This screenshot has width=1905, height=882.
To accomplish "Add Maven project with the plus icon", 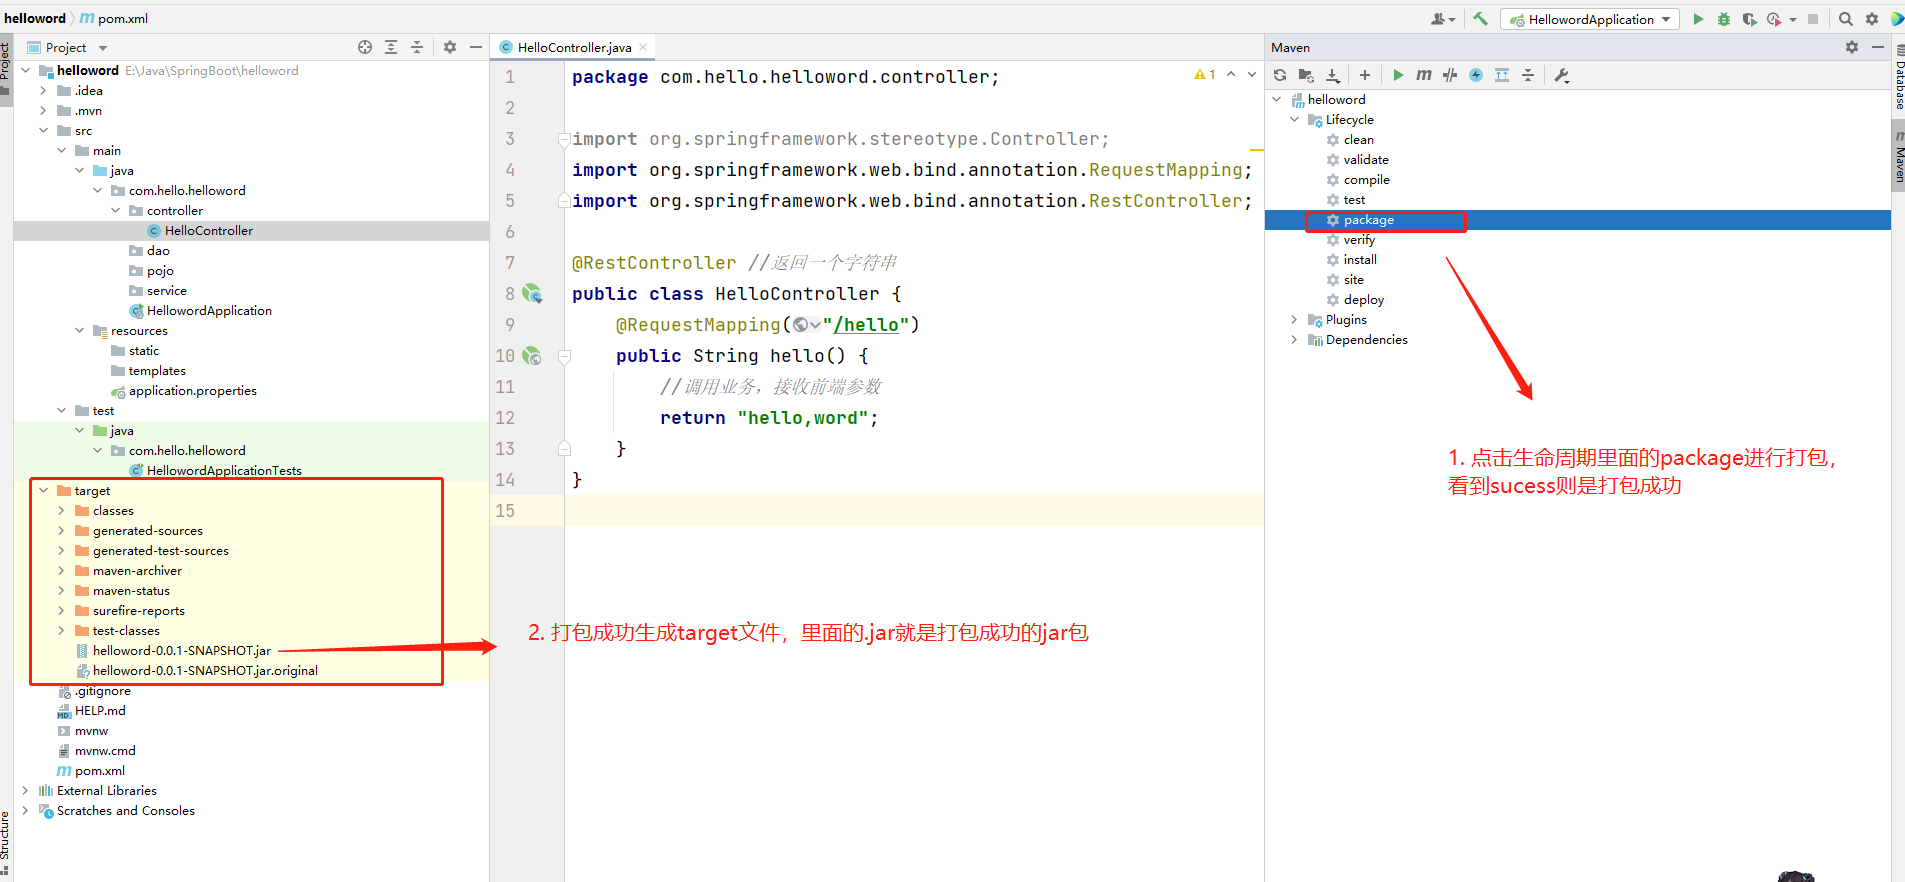I will [x=1365, y=75].
